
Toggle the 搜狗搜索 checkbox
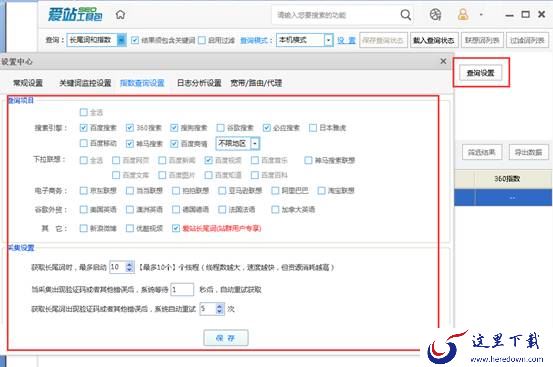tap(174, 128)
